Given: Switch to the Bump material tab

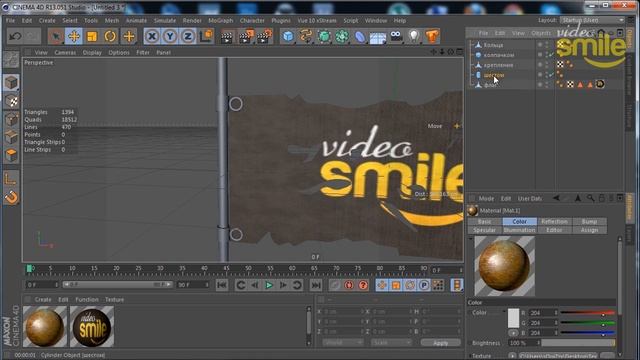Looking at the screenshot, I should 589,222.
